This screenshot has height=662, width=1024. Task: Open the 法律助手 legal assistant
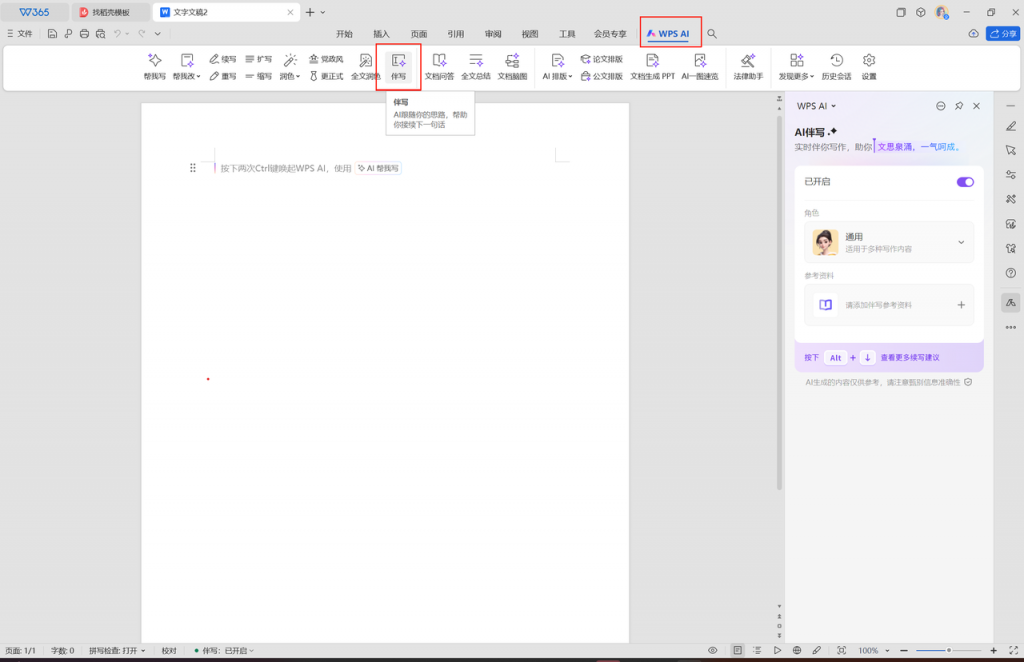(x=748, y=67)
